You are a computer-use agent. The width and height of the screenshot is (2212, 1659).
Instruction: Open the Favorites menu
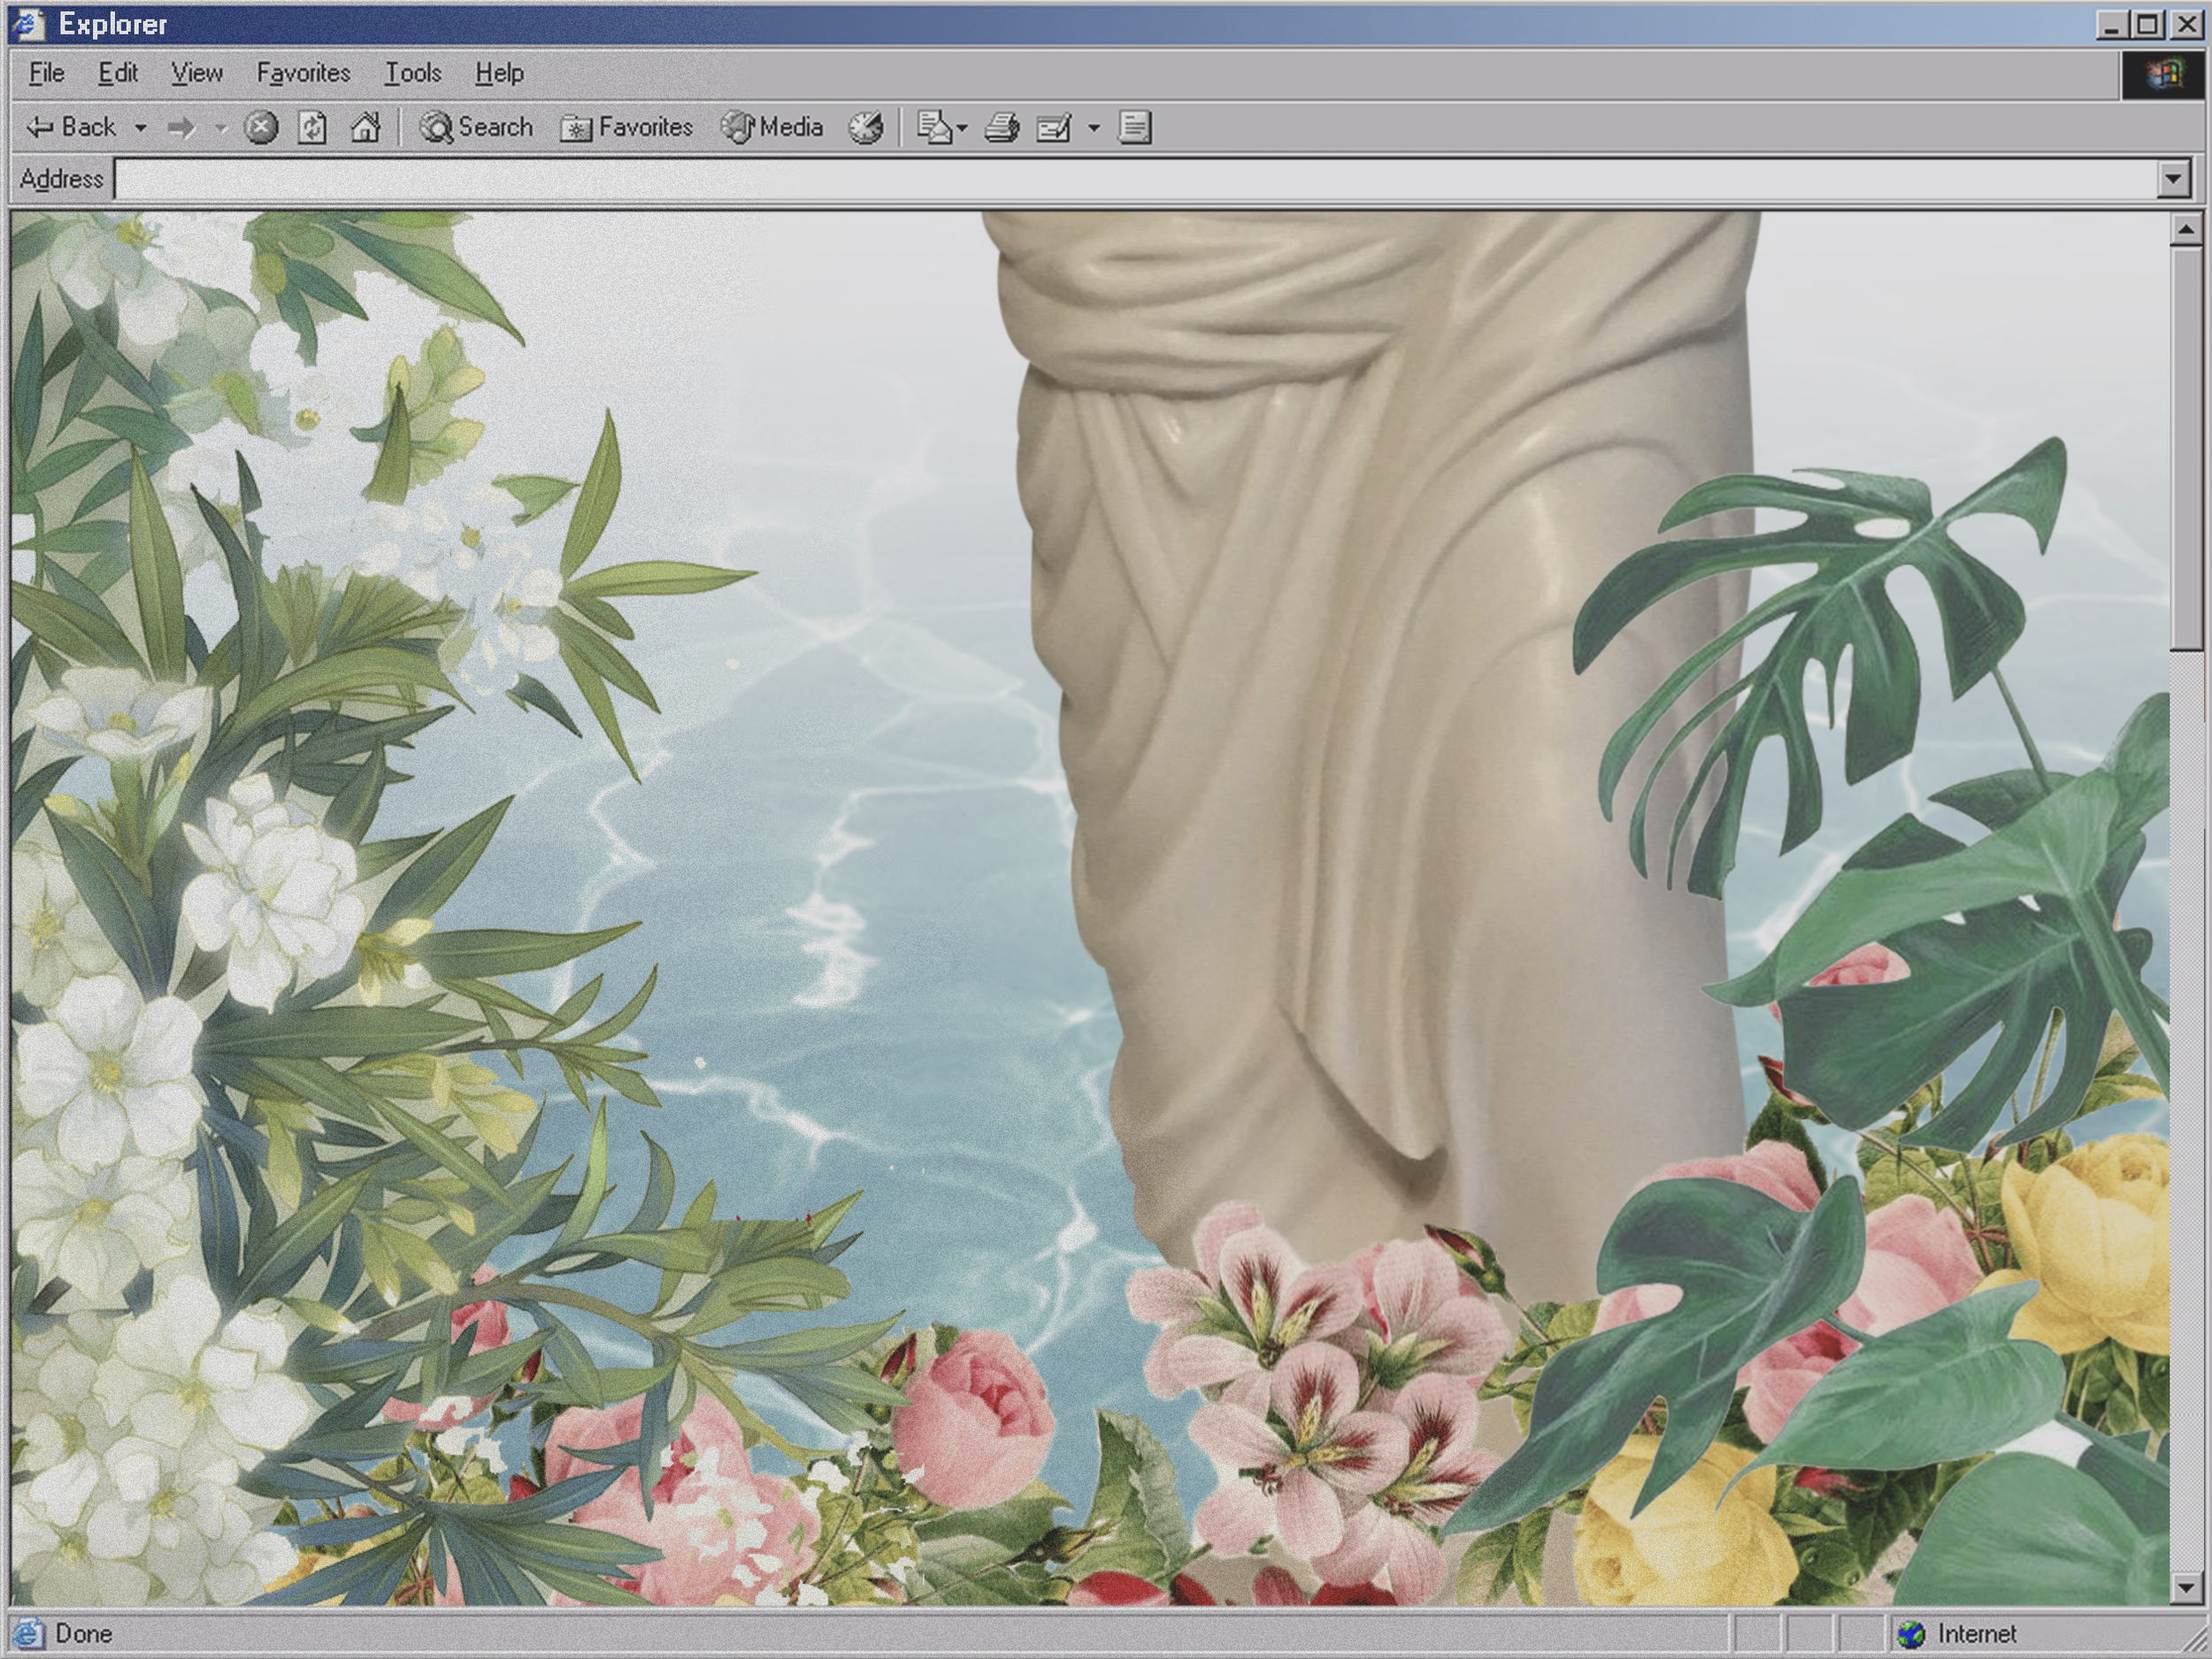point(303,73)
